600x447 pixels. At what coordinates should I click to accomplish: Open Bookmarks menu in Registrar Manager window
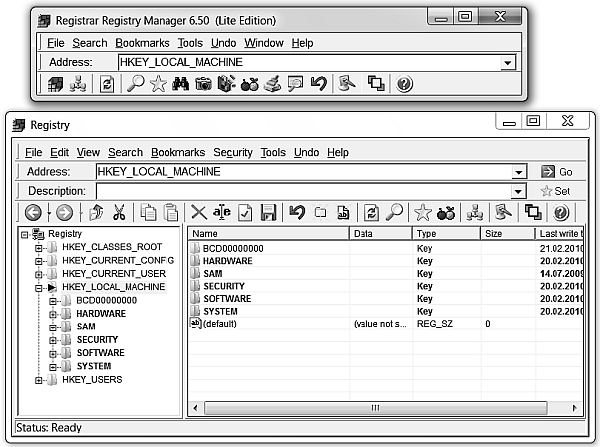coord(142,43)
